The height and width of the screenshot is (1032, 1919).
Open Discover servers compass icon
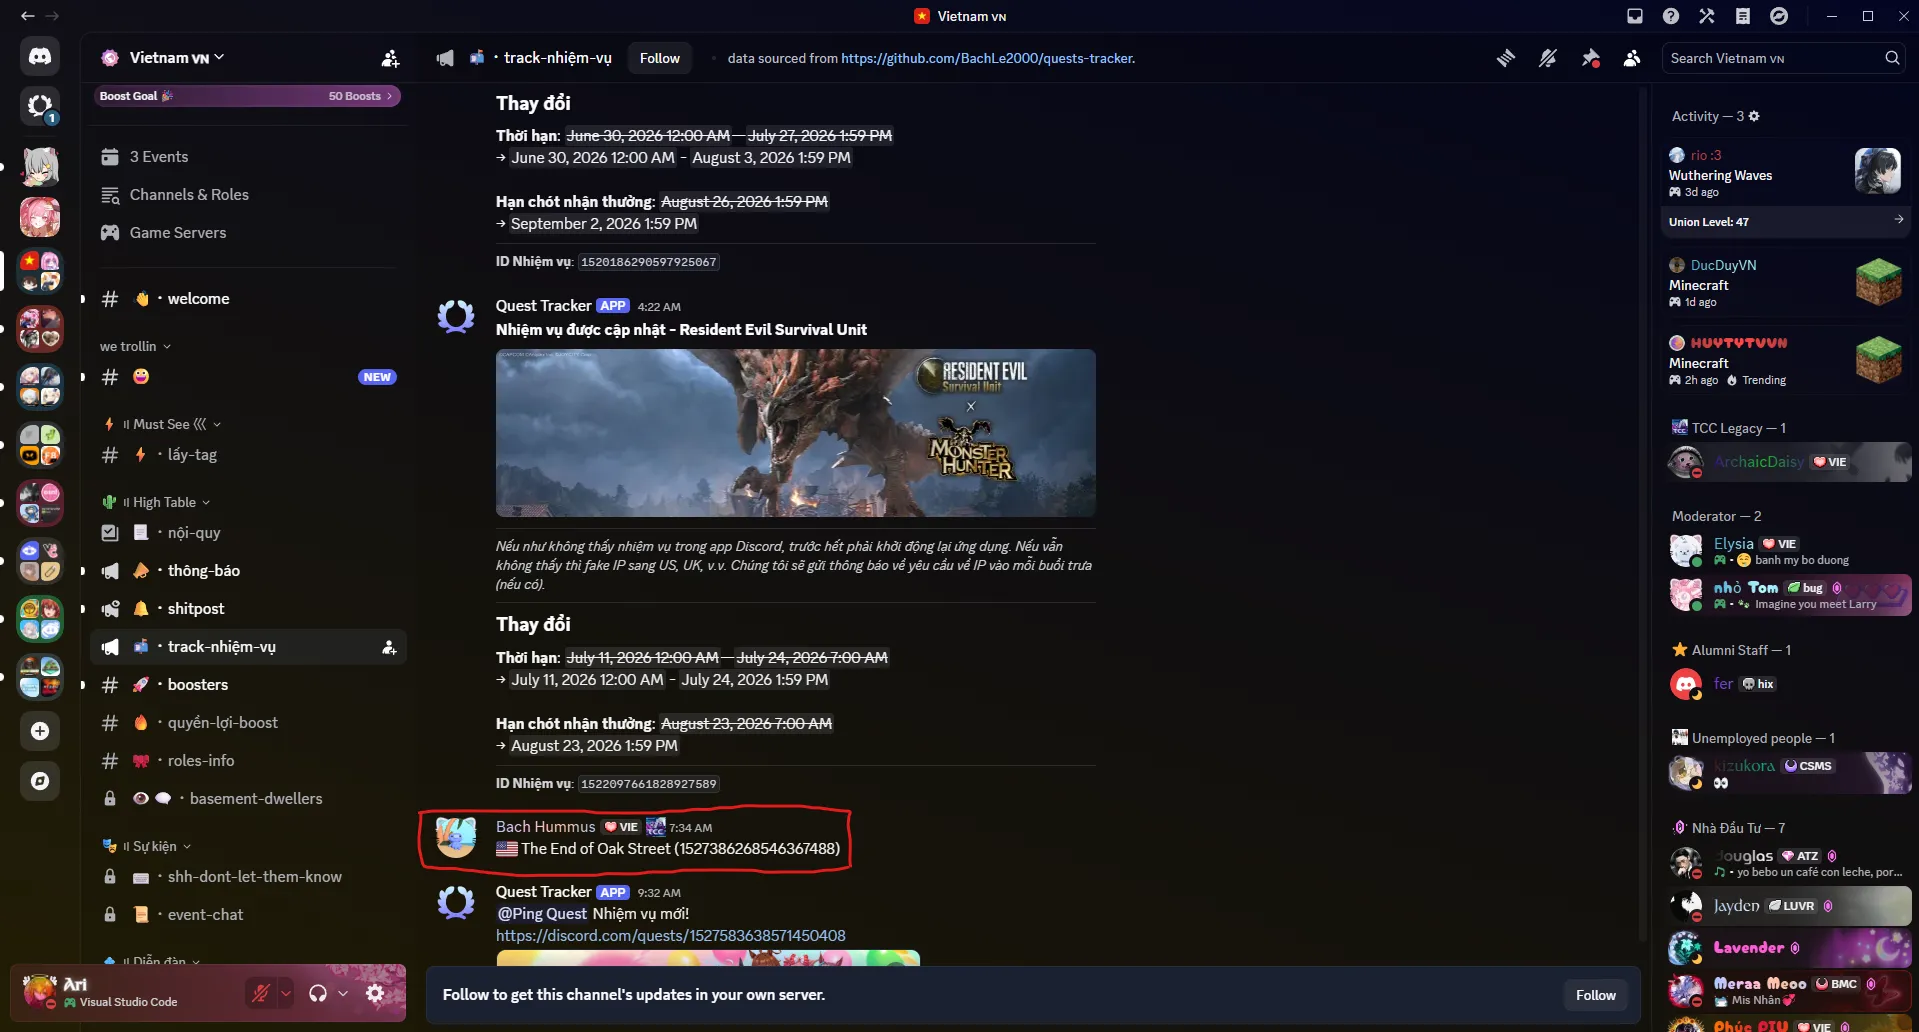(x=40, y=781)
